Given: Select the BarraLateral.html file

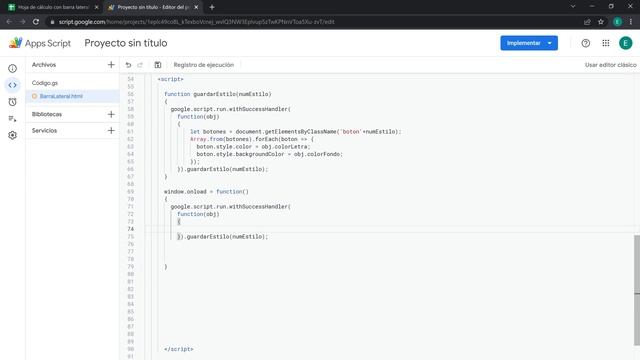Looking at the screenshot, I should click(61, 96).
